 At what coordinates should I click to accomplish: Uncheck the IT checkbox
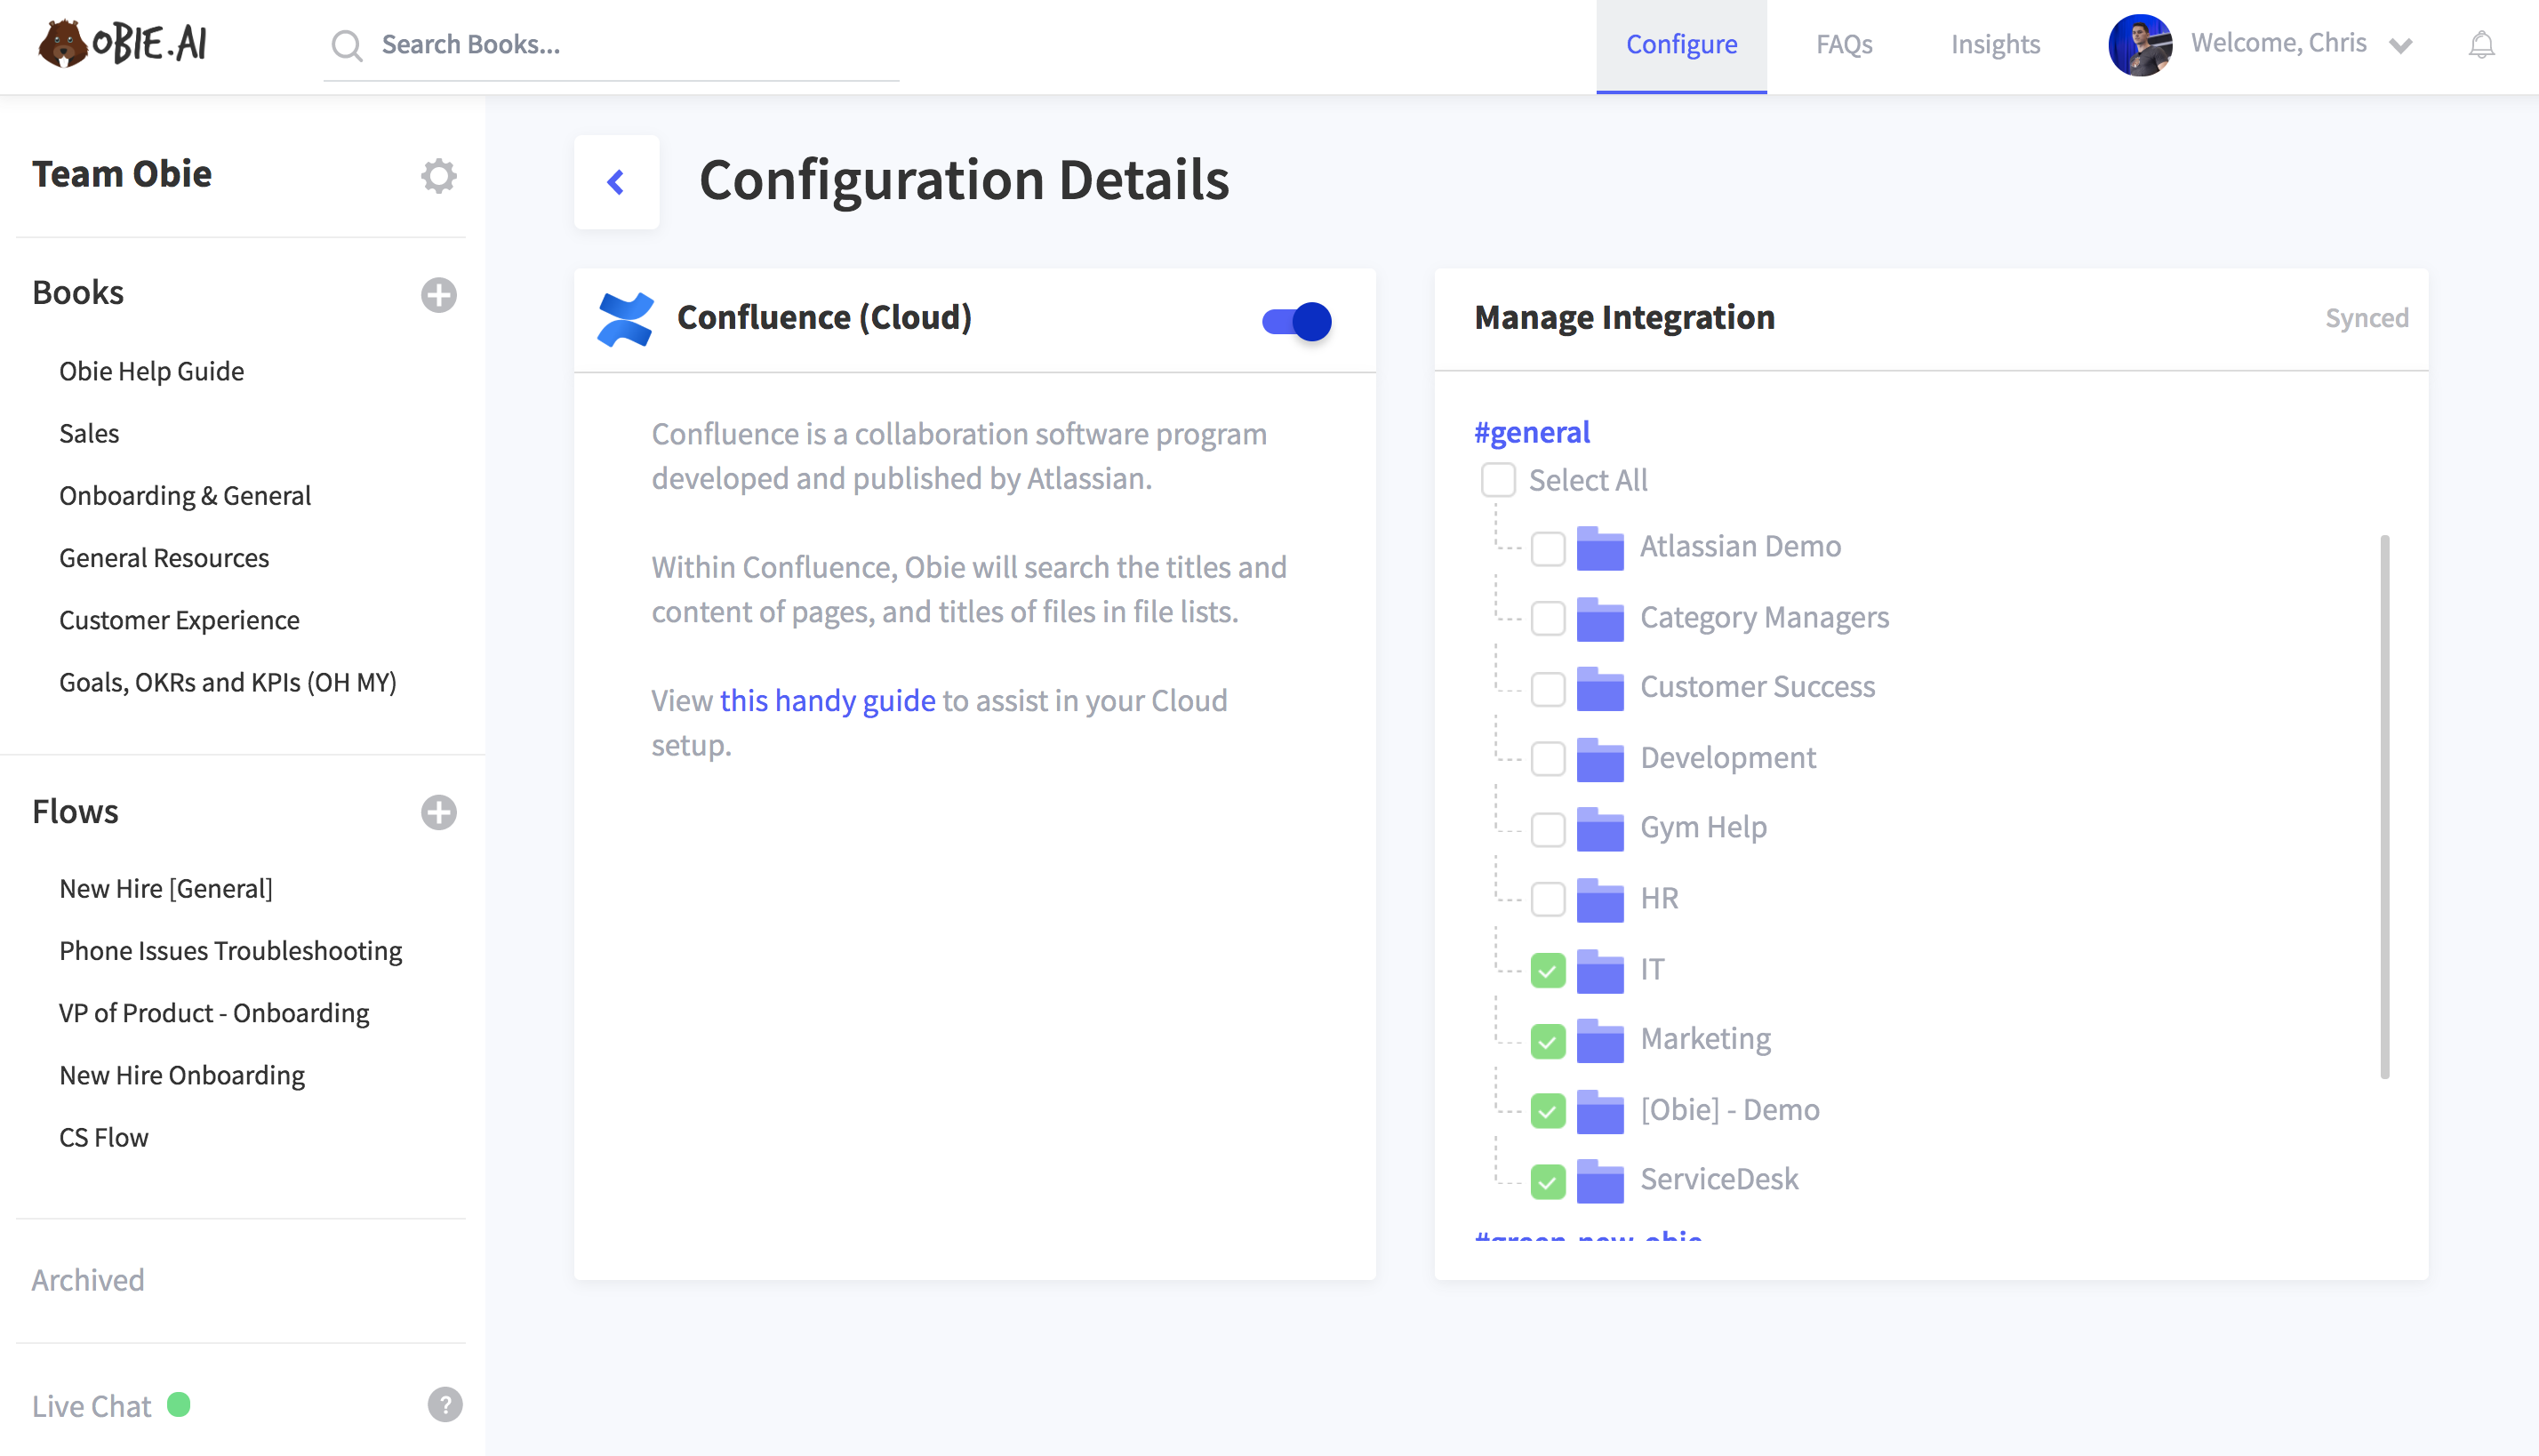(1548, 970)
